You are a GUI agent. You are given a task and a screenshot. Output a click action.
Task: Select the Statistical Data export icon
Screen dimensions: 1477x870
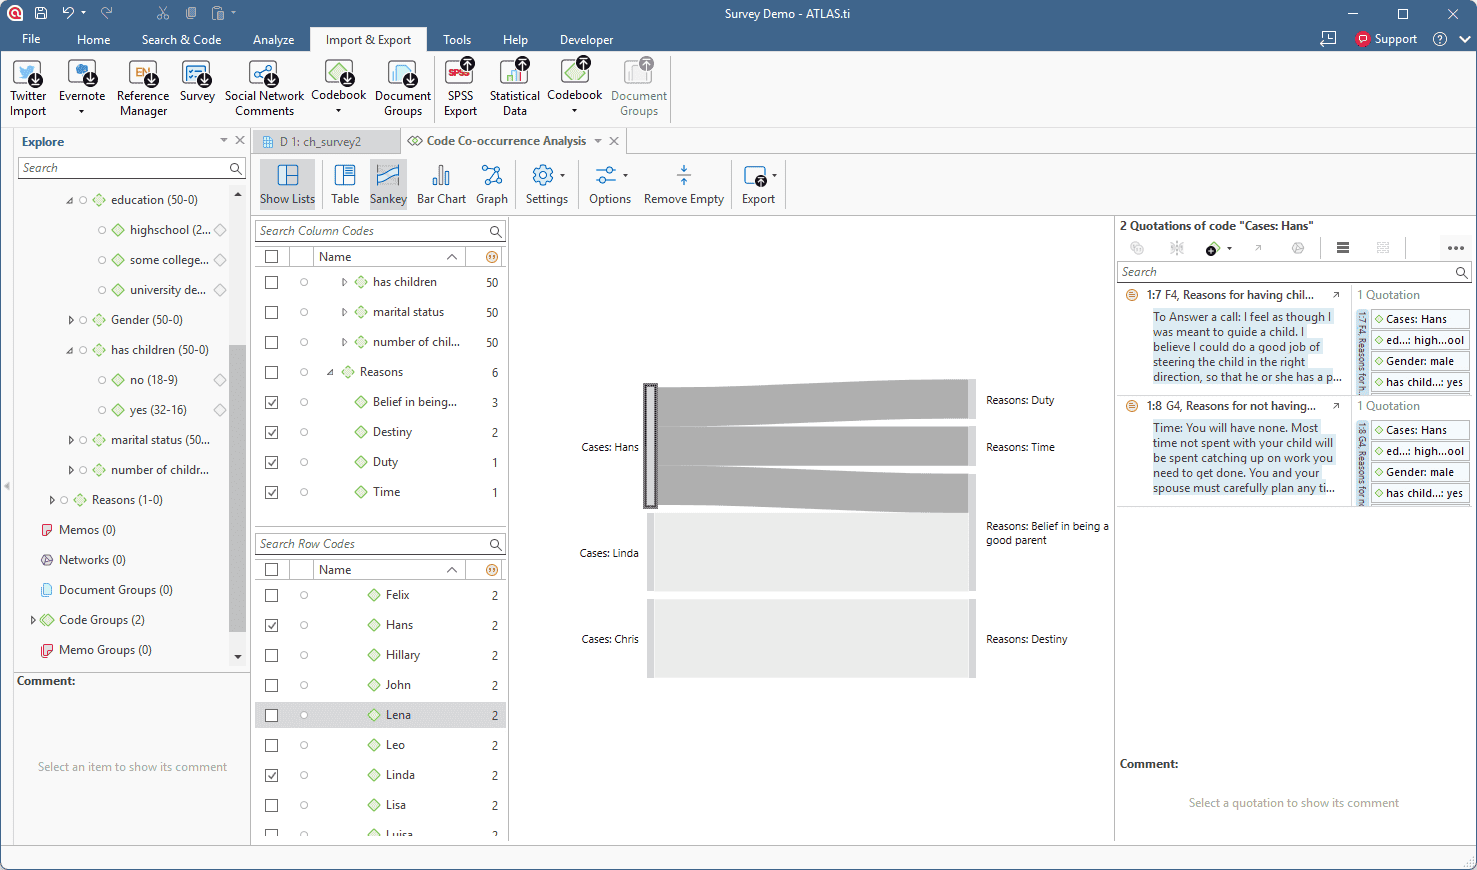click(514, 88)
